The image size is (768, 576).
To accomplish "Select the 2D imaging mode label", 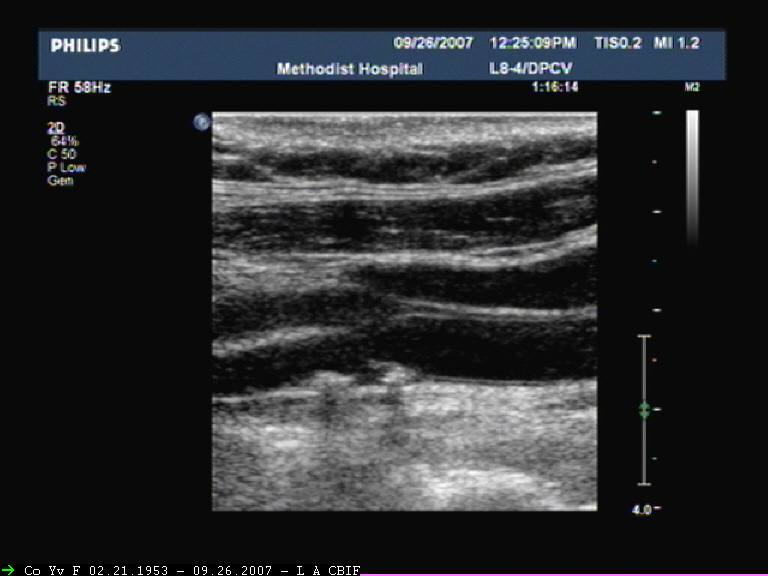I will (55, 128).
